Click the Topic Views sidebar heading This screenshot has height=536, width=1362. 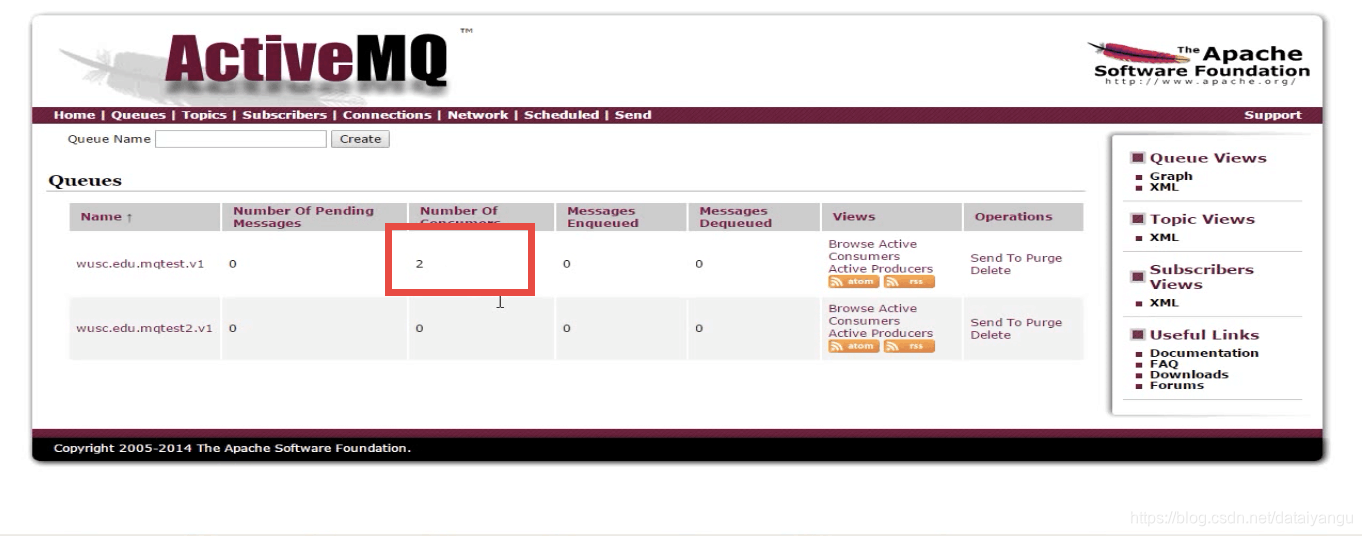pyautogui.click(x=1202, y=219)
